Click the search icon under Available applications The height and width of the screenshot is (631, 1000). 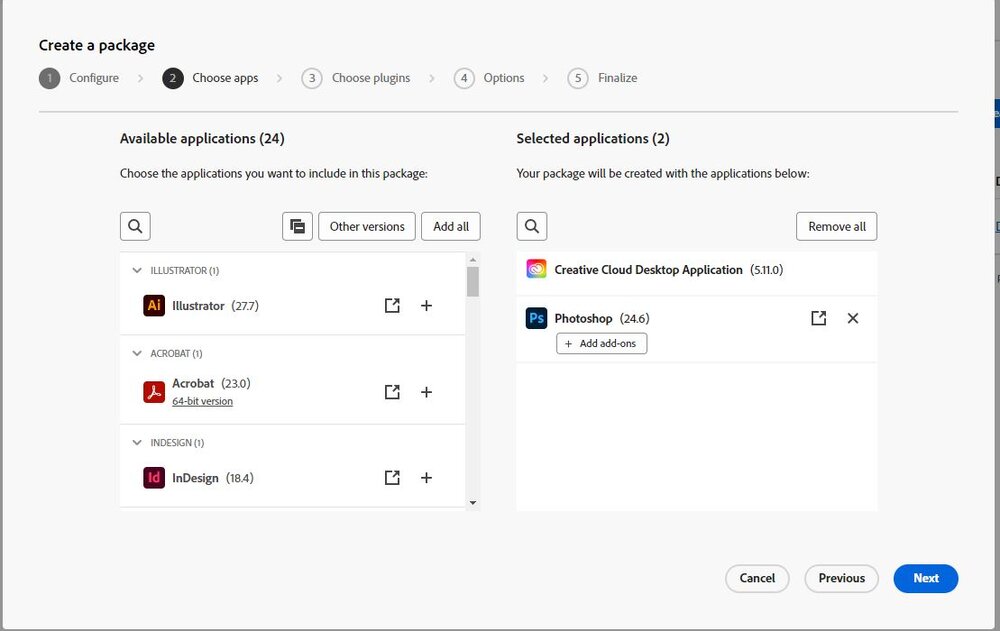tap(135, 226)
